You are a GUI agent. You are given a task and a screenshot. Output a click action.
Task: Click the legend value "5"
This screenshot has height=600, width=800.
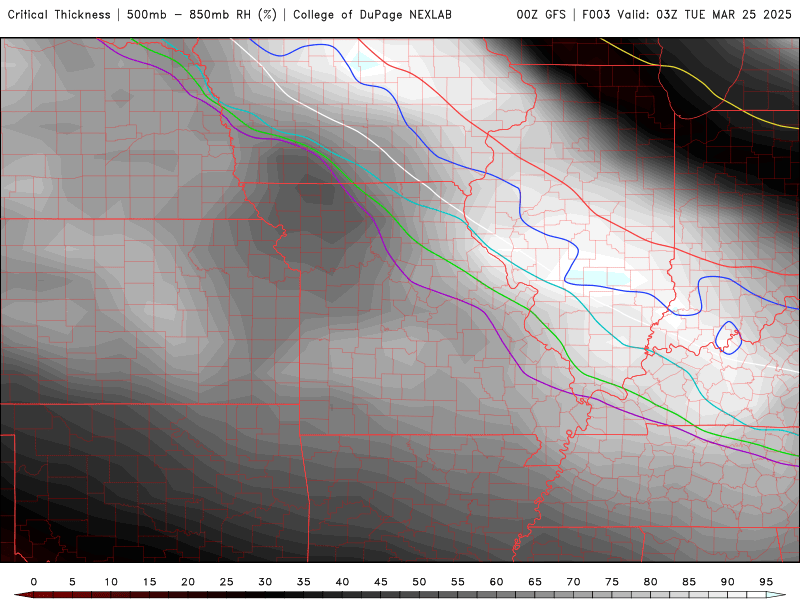tap(72, 582)
